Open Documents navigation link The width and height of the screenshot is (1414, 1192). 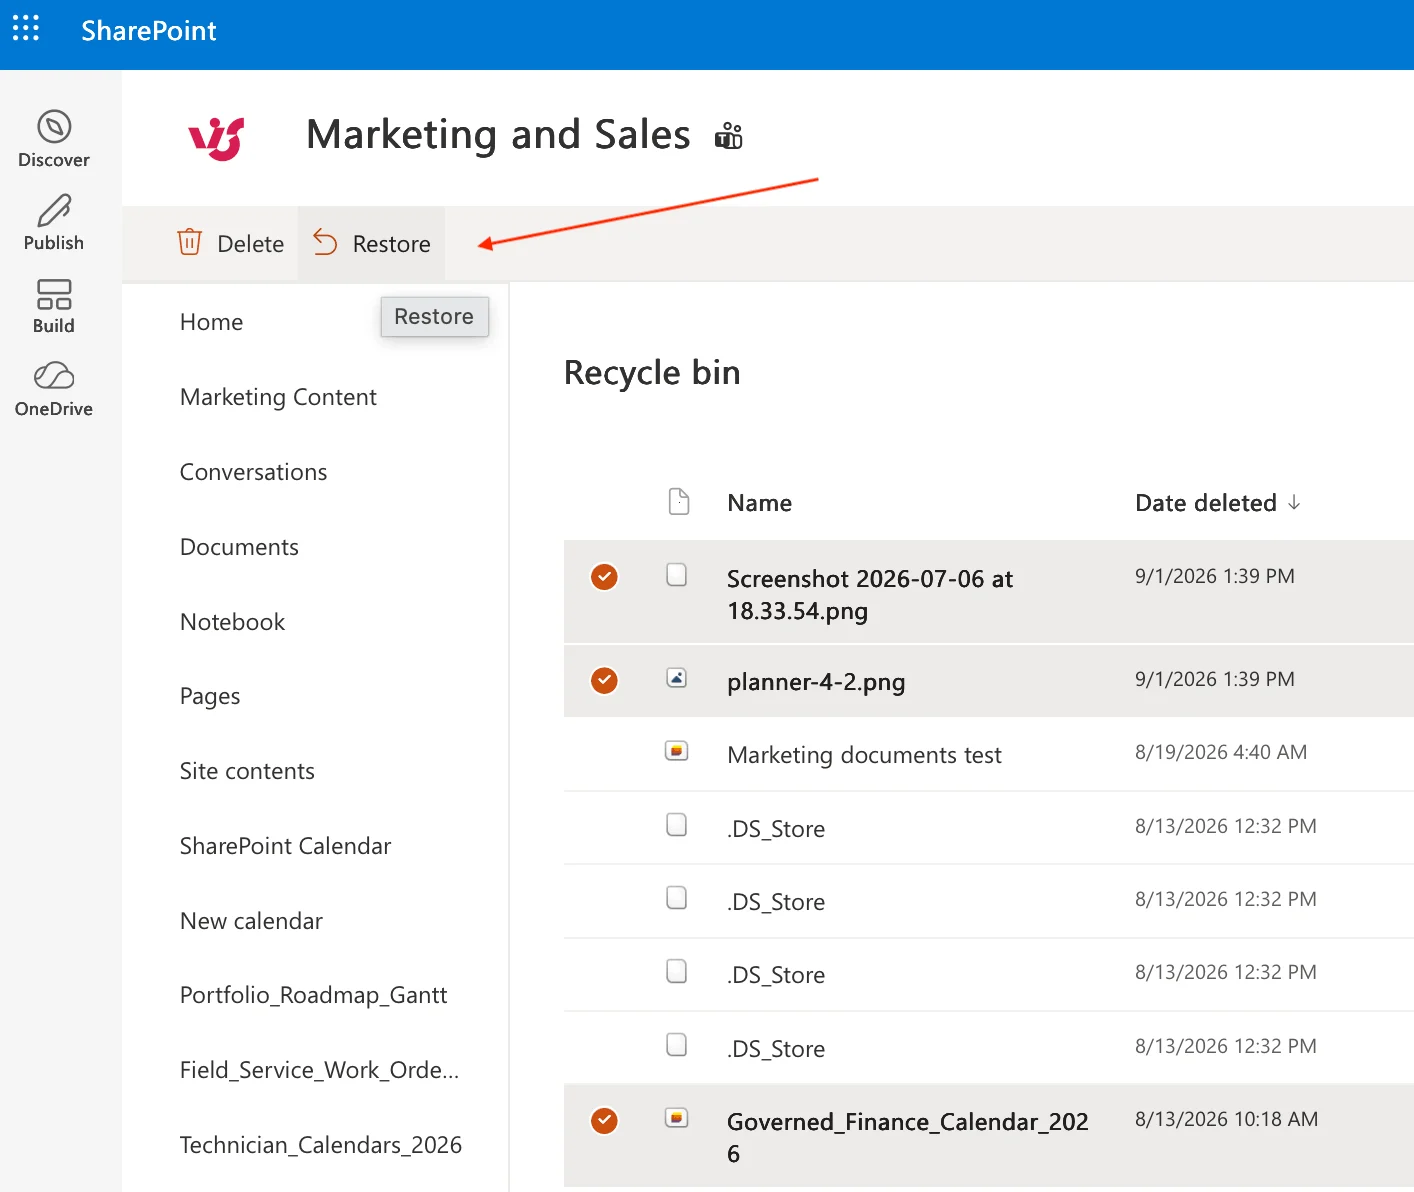pos(239,547)
